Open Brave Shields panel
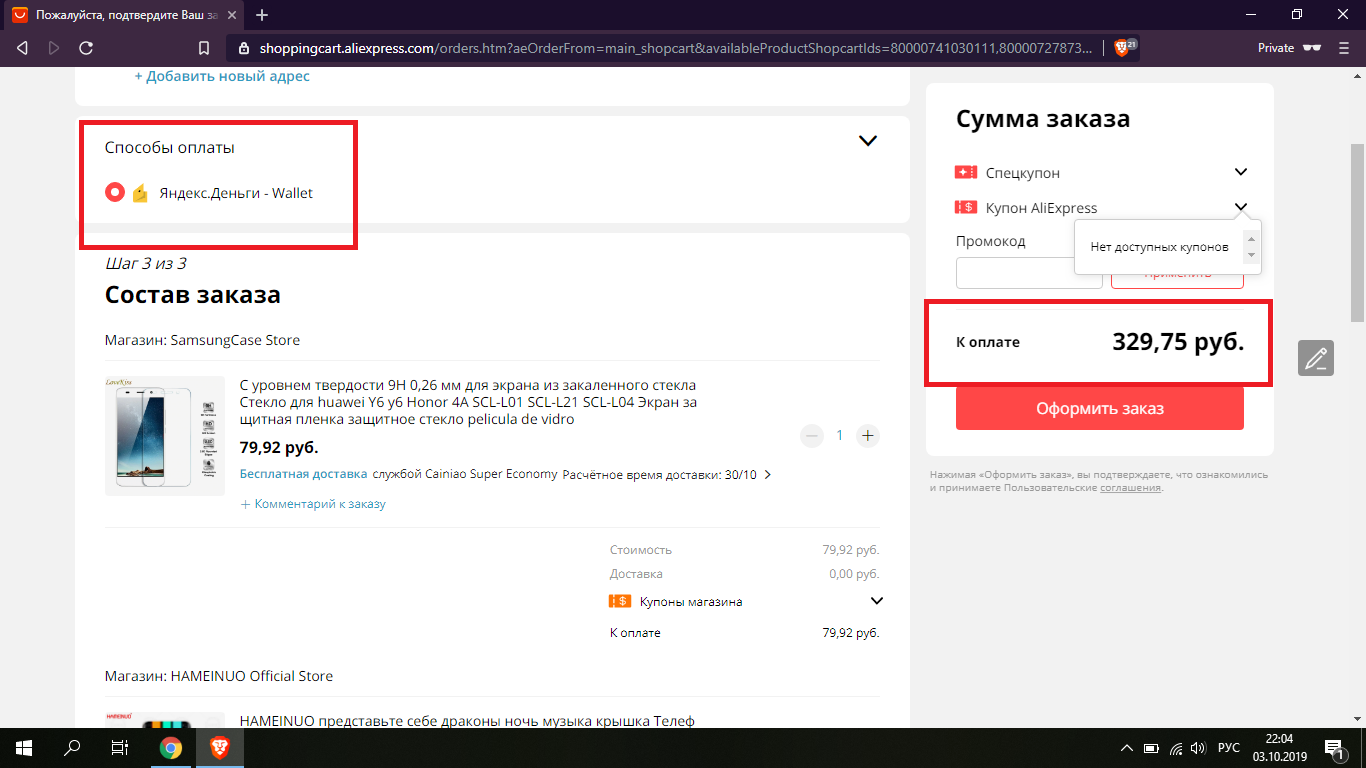 [1123, 48]
